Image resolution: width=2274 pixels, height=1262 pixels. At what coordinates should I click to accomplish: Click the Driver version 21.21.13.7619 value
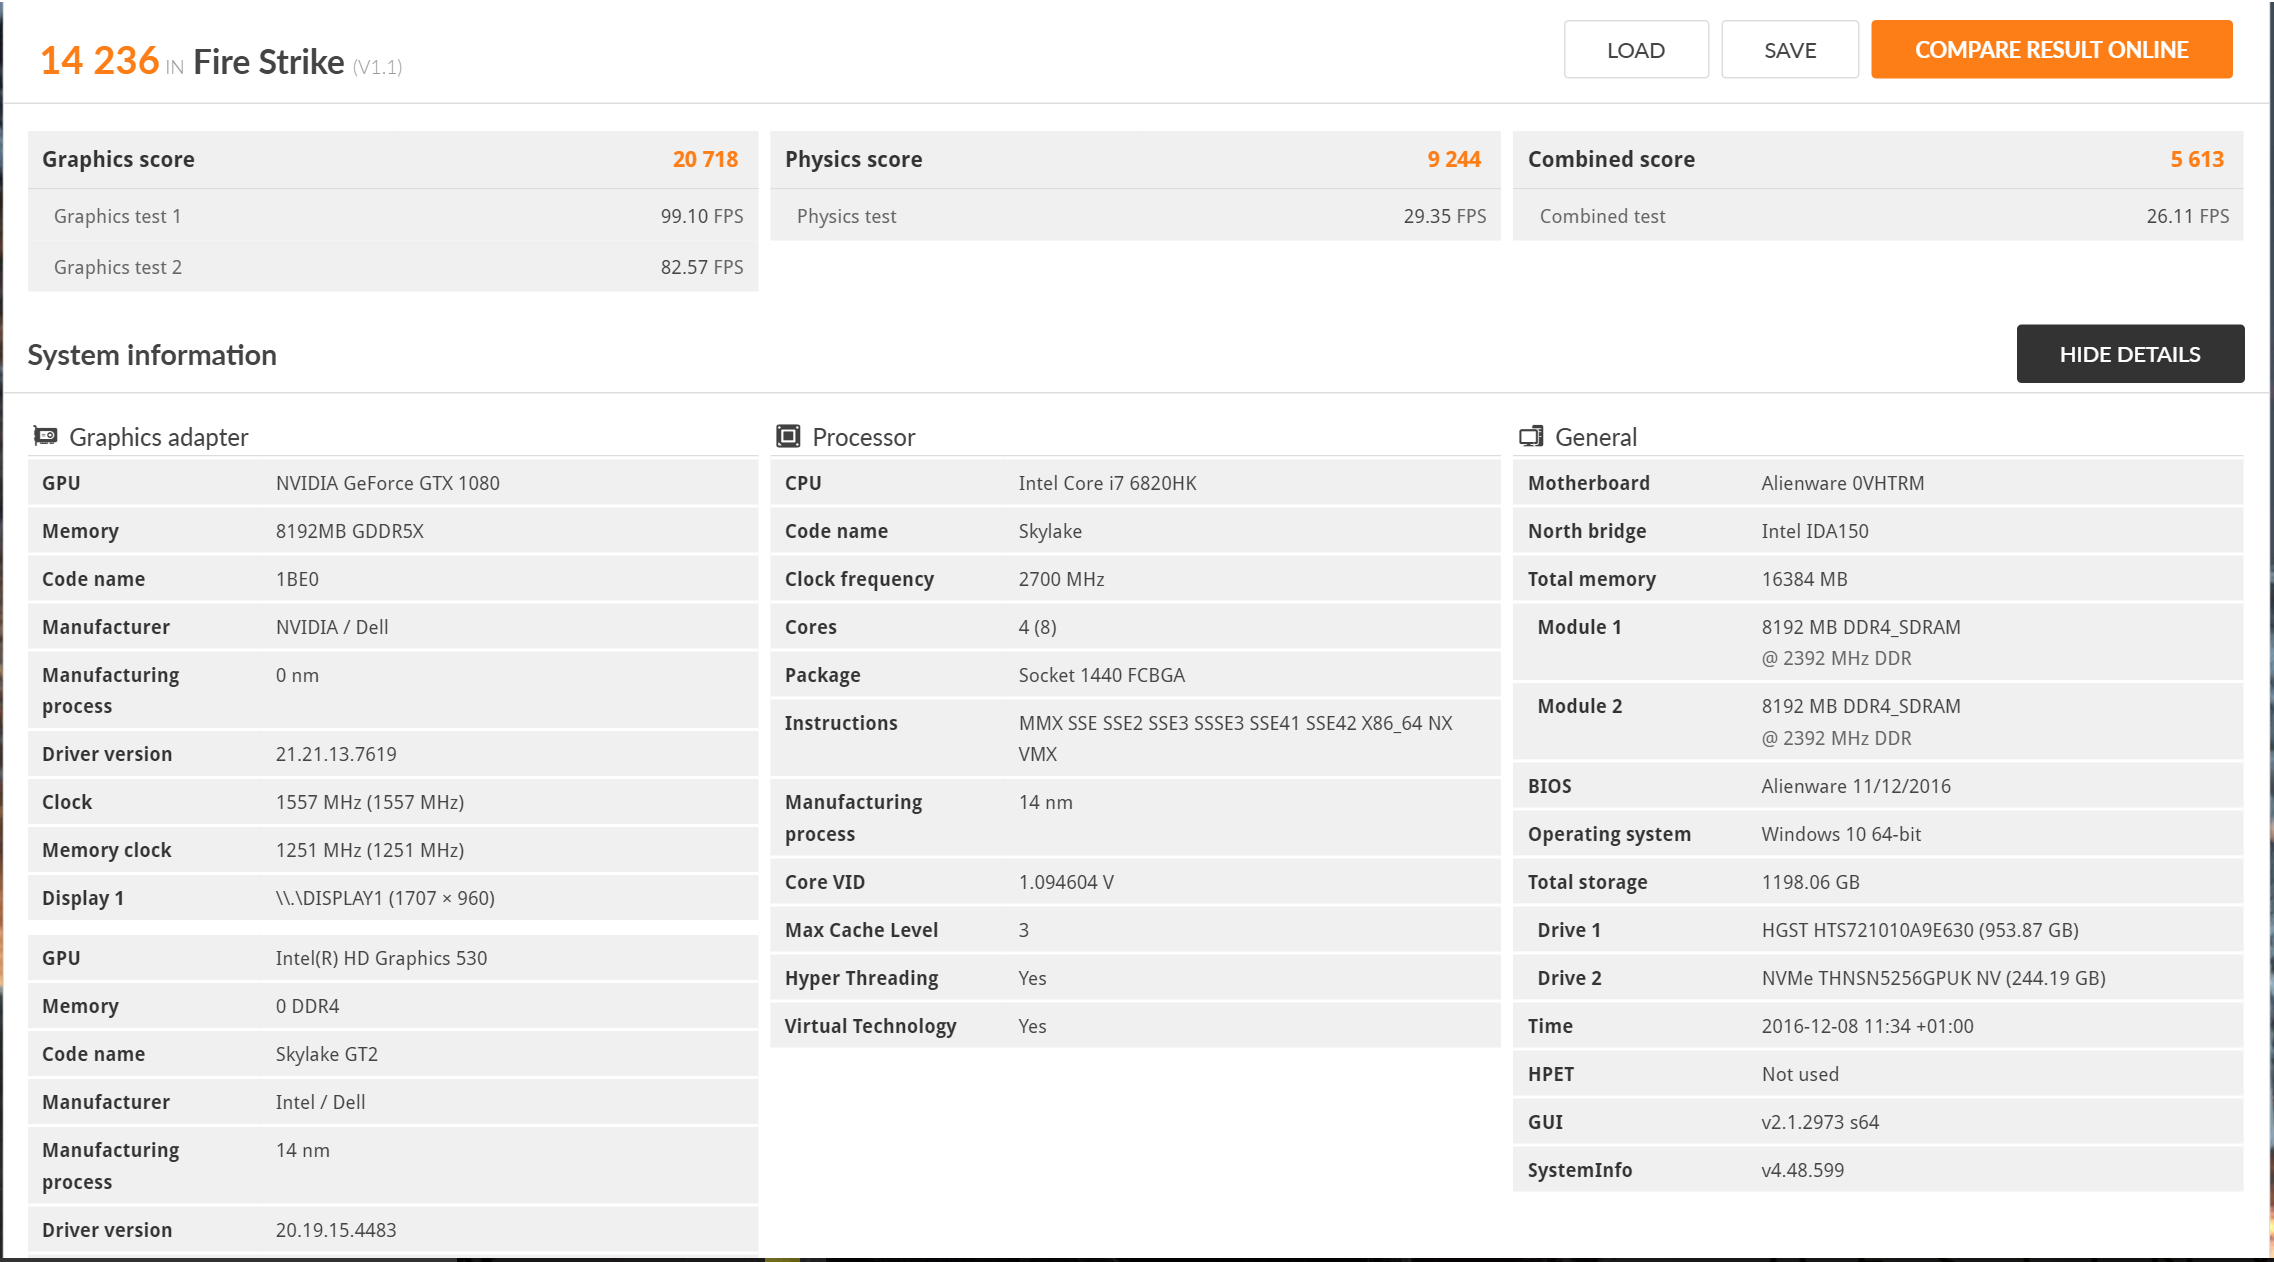pyautogui.click(x=336, y=754)
